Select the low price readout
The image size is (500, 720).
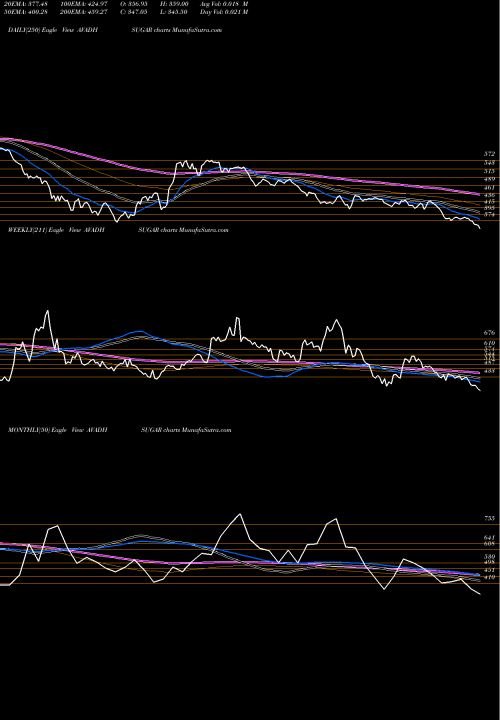[174, 12]
